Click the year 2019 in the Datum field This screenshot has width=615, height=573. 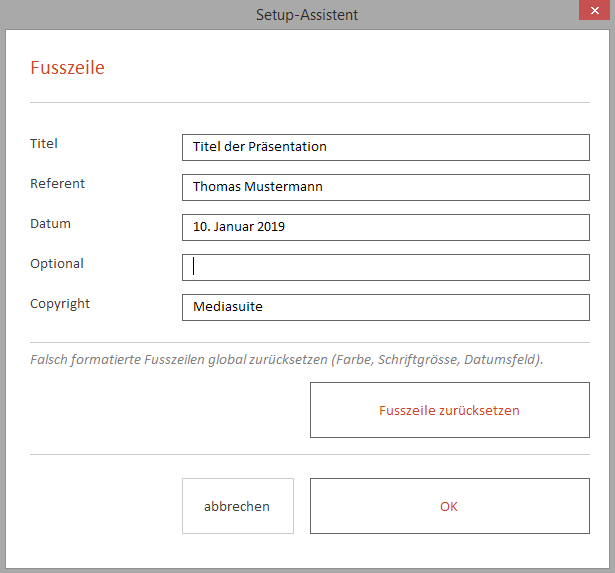click(271, 227)
